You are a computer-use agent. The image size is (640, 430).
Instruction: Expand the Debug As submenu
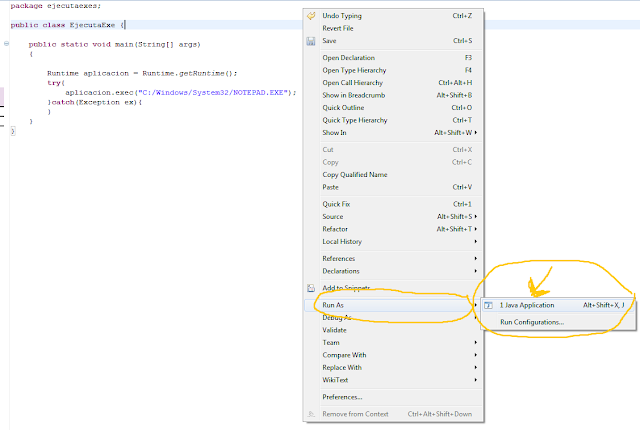point(393,317)
